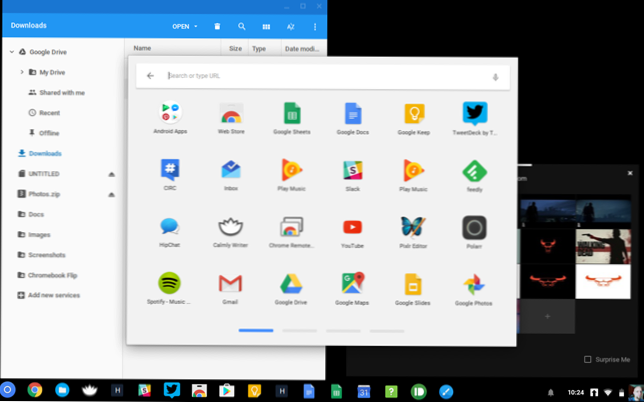Open the dropdown arrow next to OPEN
This screenshot has width=644, height=402.
coord(196,26)
